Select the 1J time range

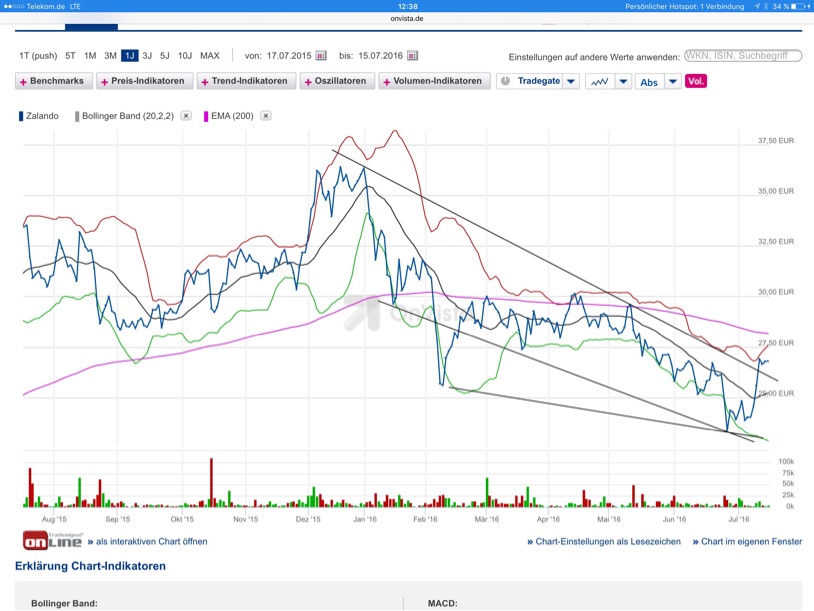pyautogui.click(x=129, y=56)
